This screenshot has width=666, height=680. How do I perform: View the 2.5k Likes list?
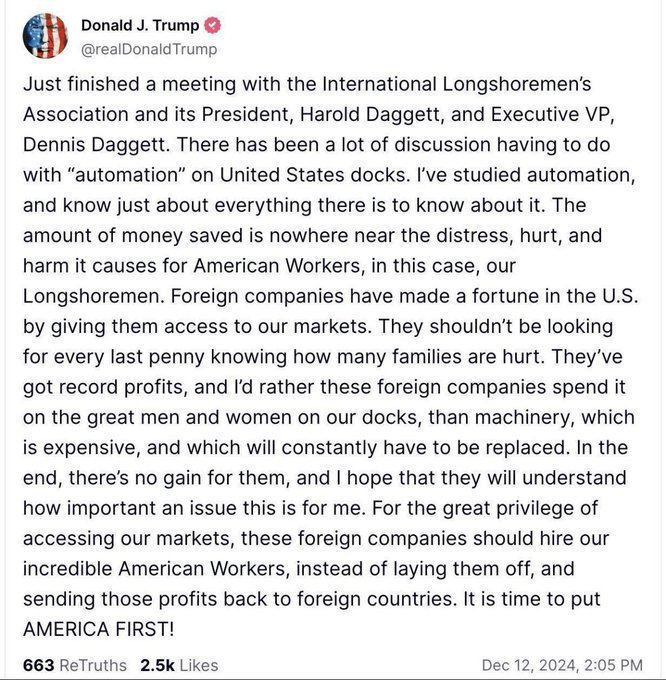[179, 665]
